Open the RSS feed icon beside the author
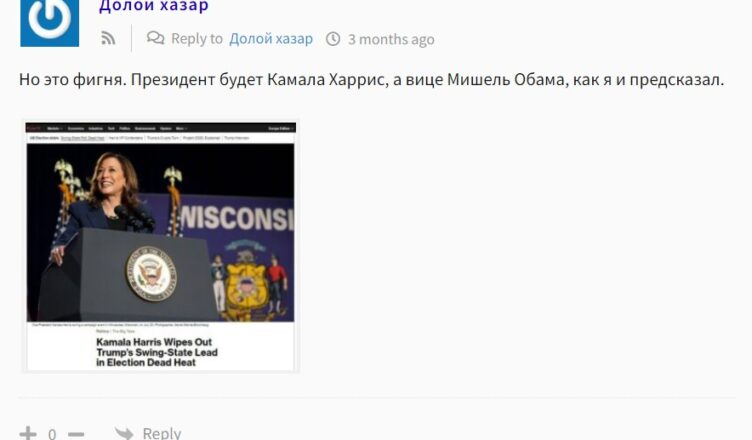 [x=108, y=38]
